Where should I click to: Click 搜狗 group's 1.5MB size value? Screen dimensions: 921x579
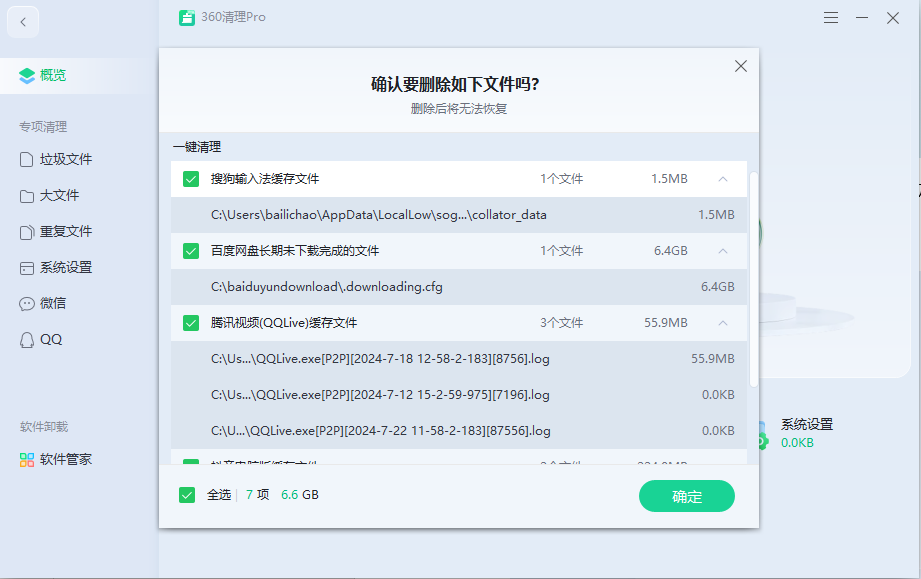669,179
